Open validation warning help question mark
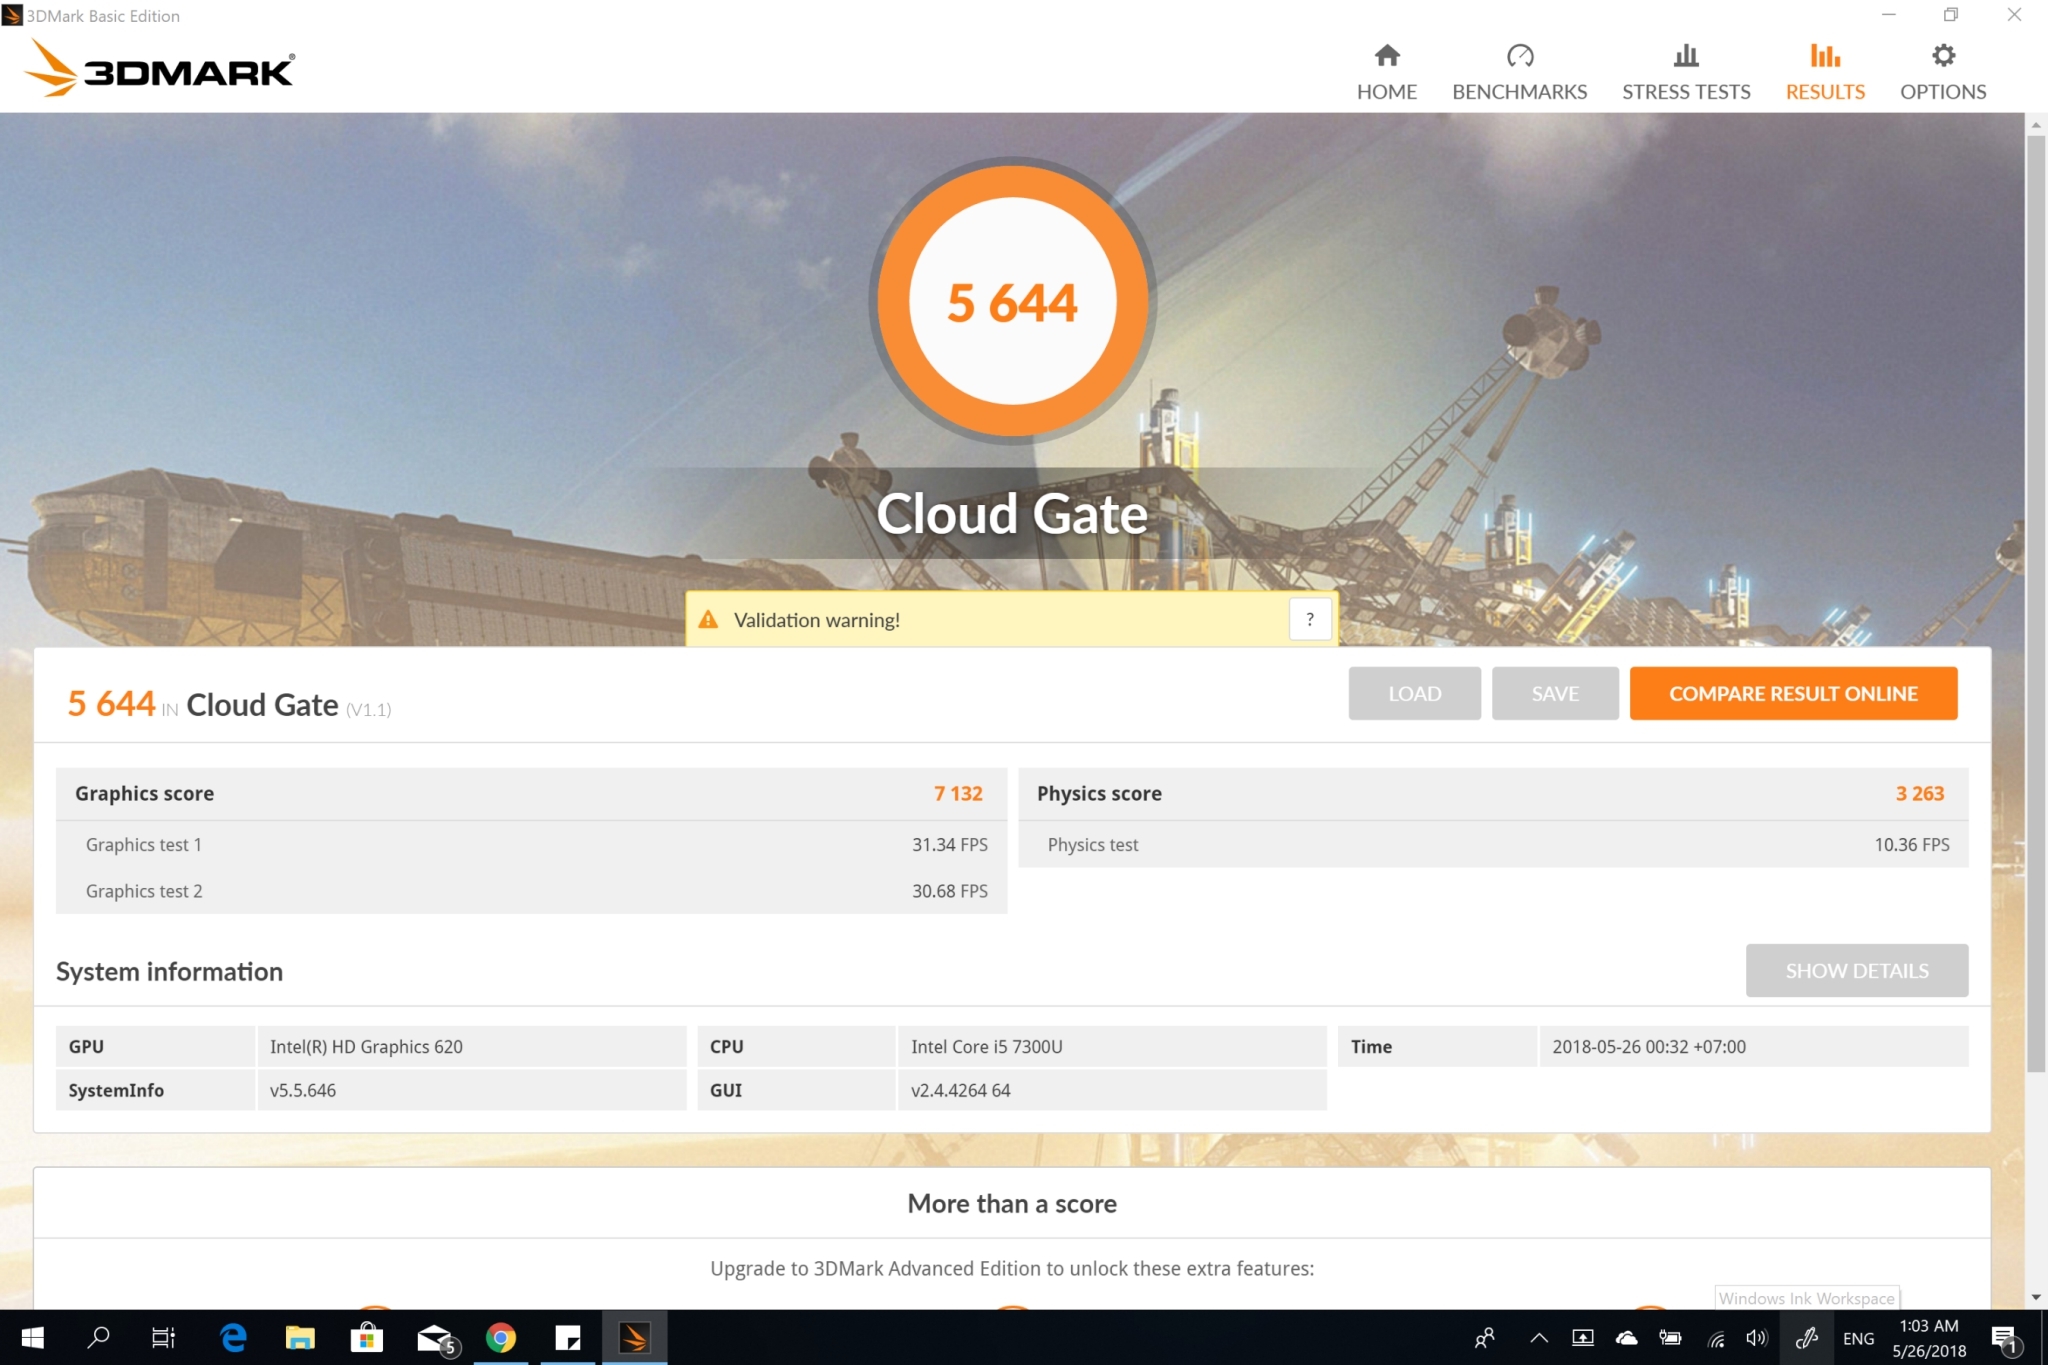 [1310, 620]
